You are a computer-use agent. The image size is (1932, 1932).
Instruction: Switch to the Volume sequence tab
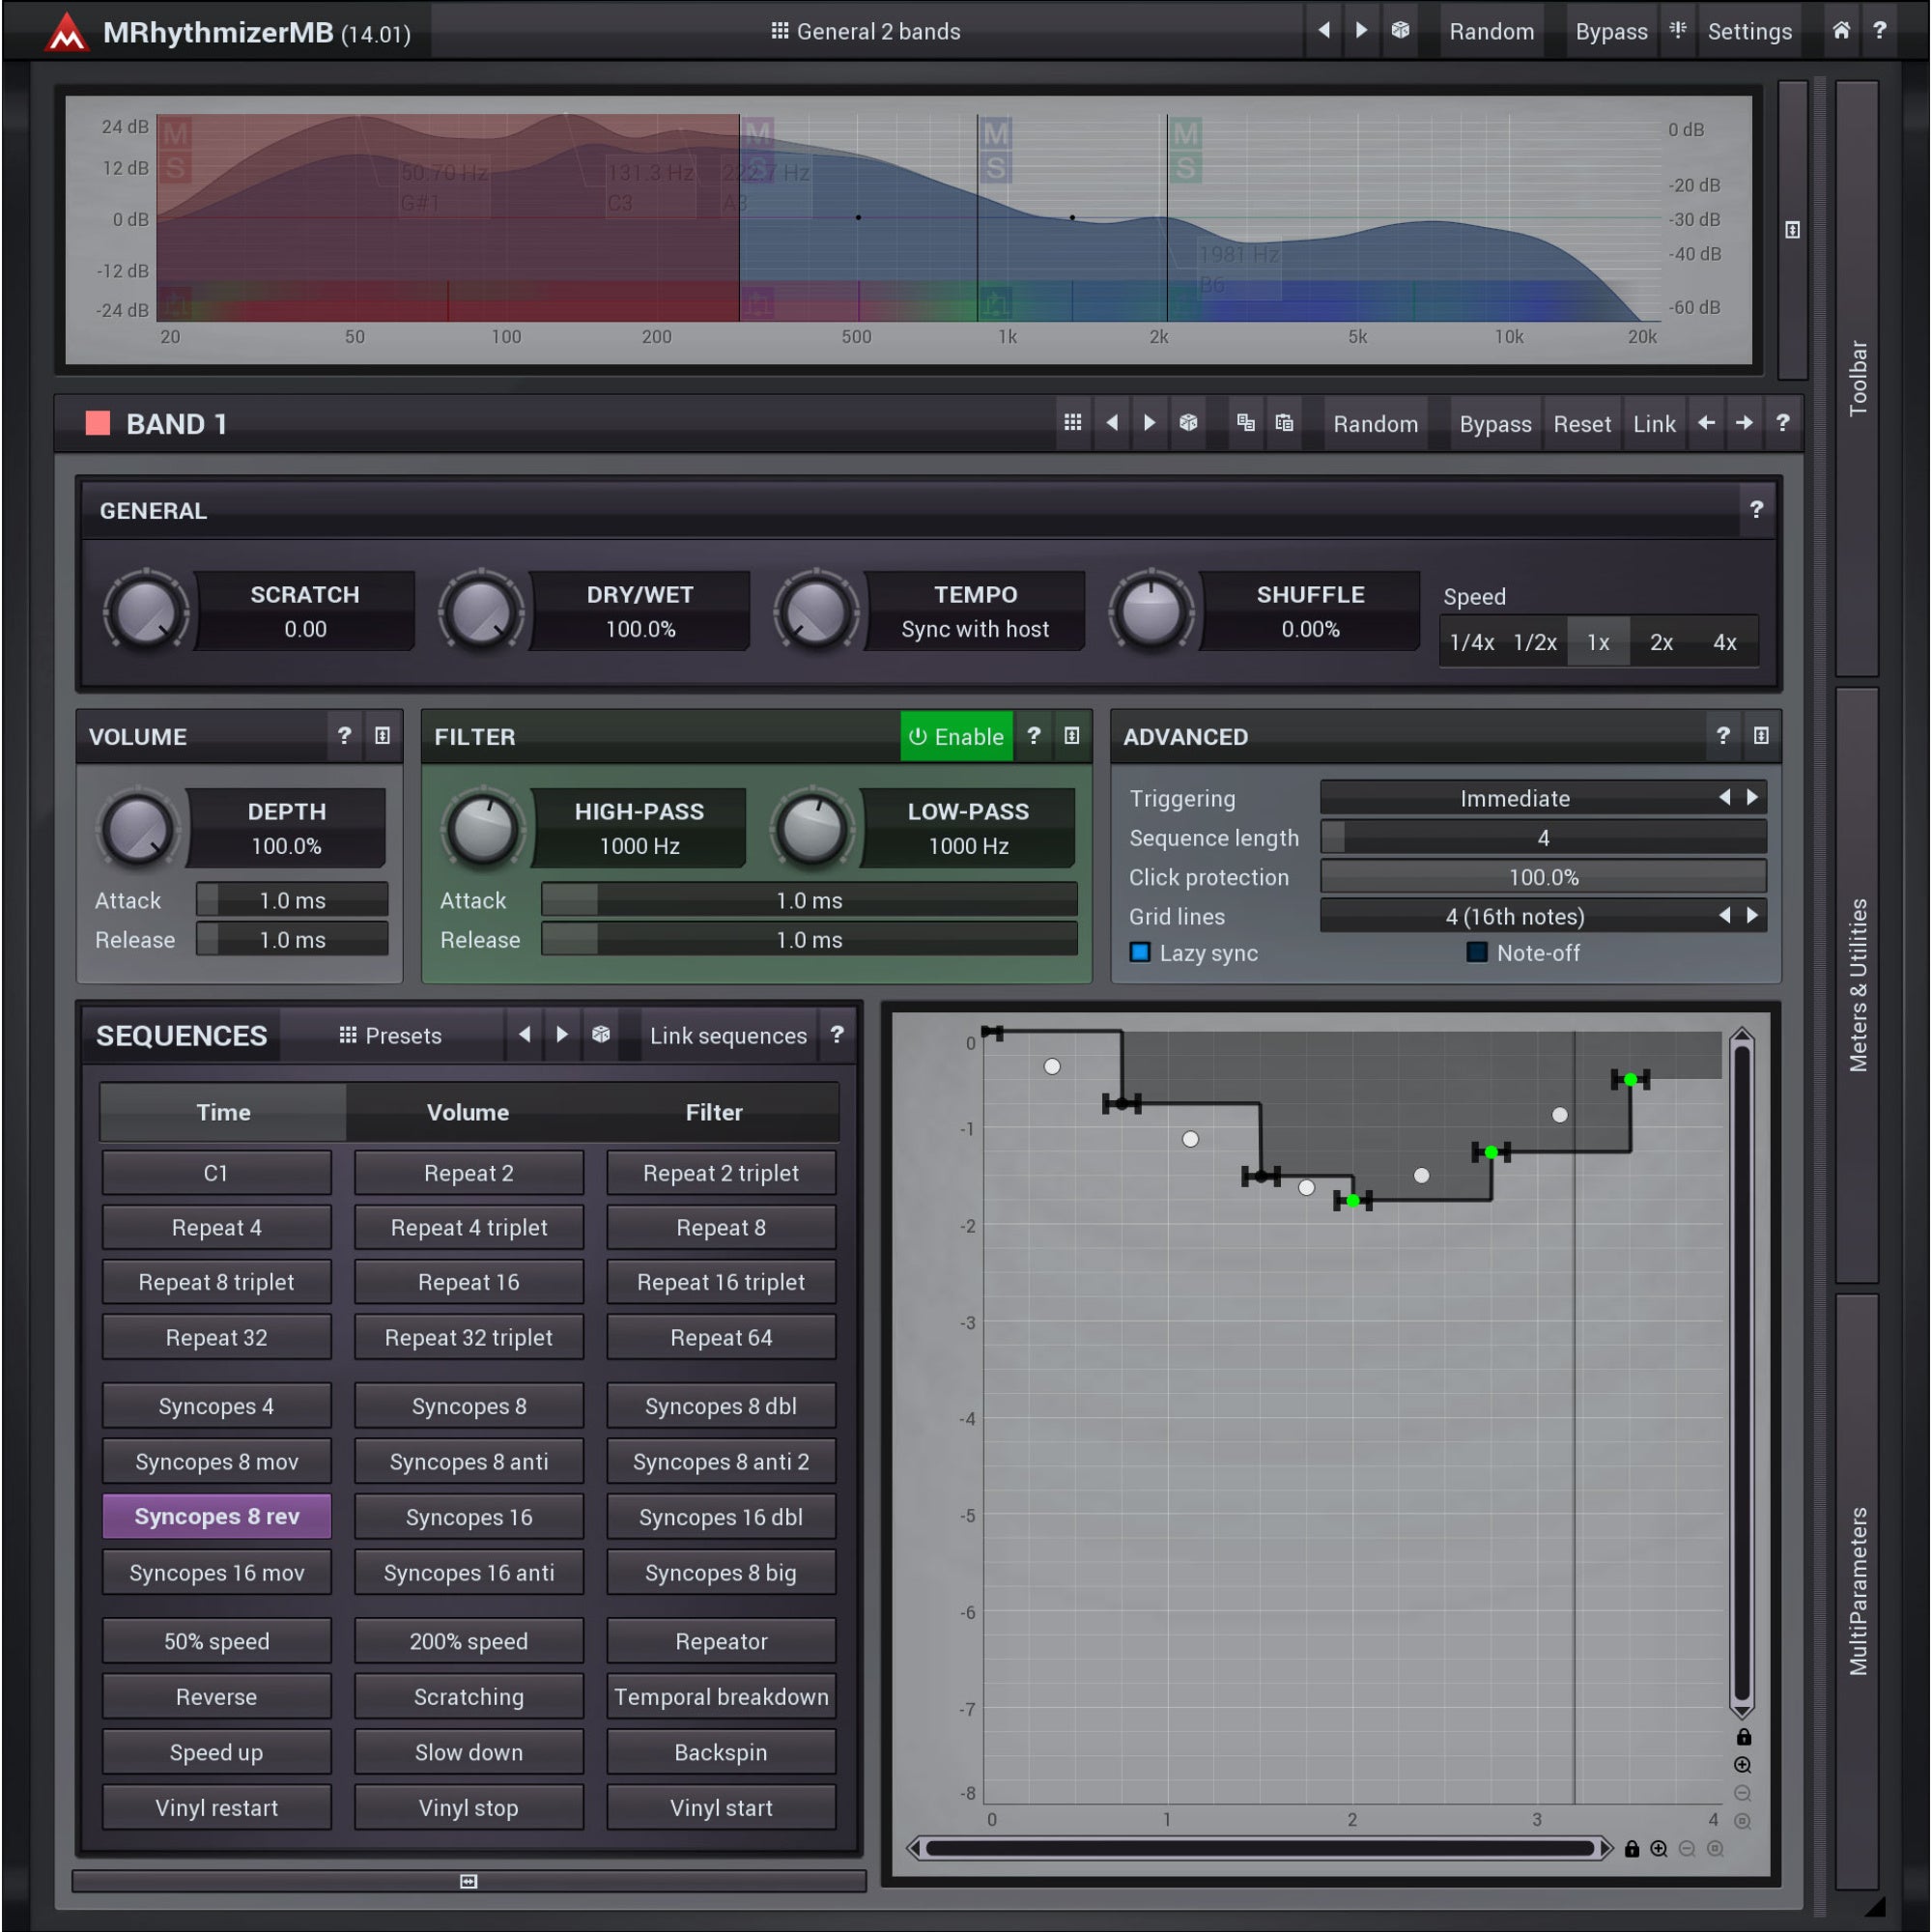coord(468,1112)
